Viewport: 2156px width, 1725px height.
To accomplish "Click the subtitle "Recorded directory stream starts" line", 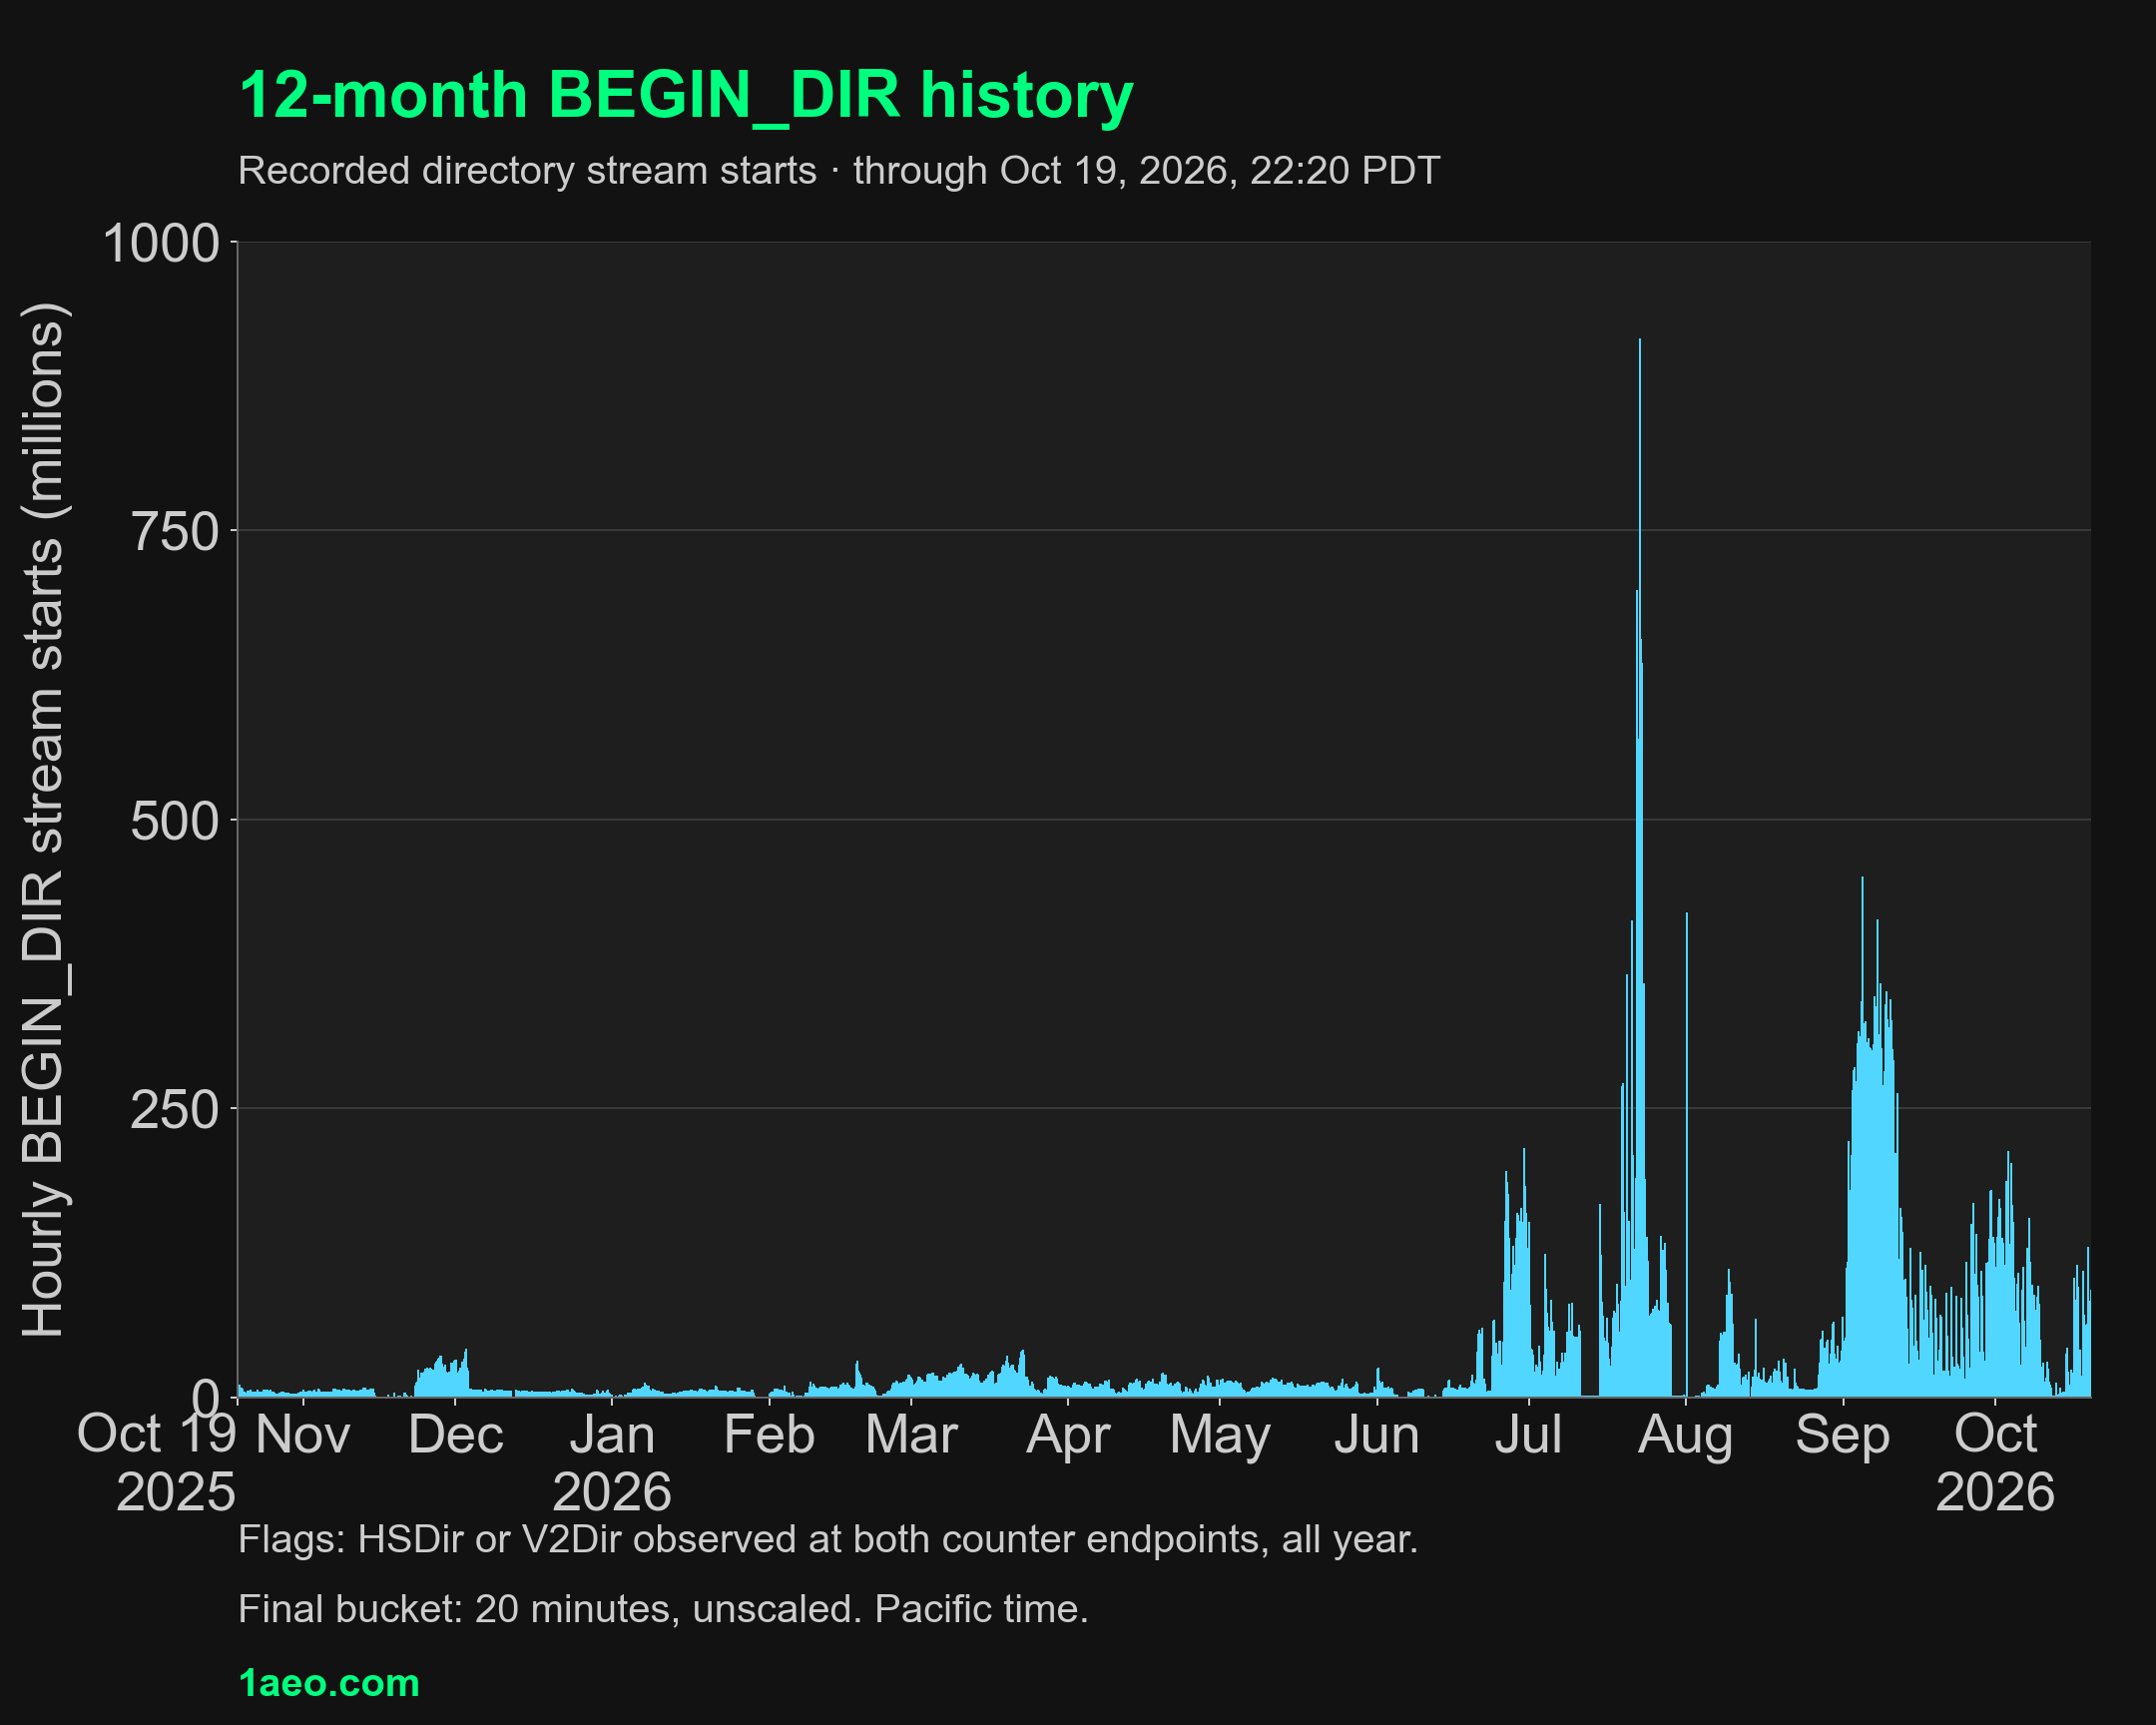I will tap(838, 171).
